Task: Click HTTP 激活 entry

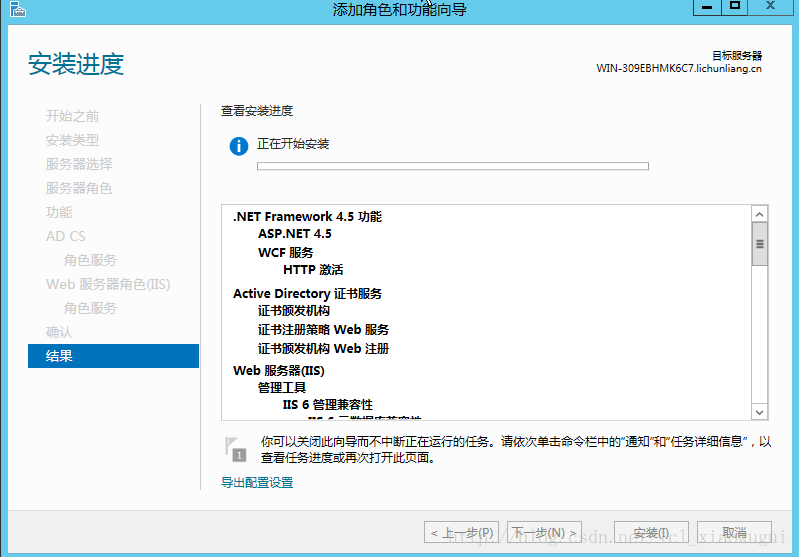Action: (313, 270)
